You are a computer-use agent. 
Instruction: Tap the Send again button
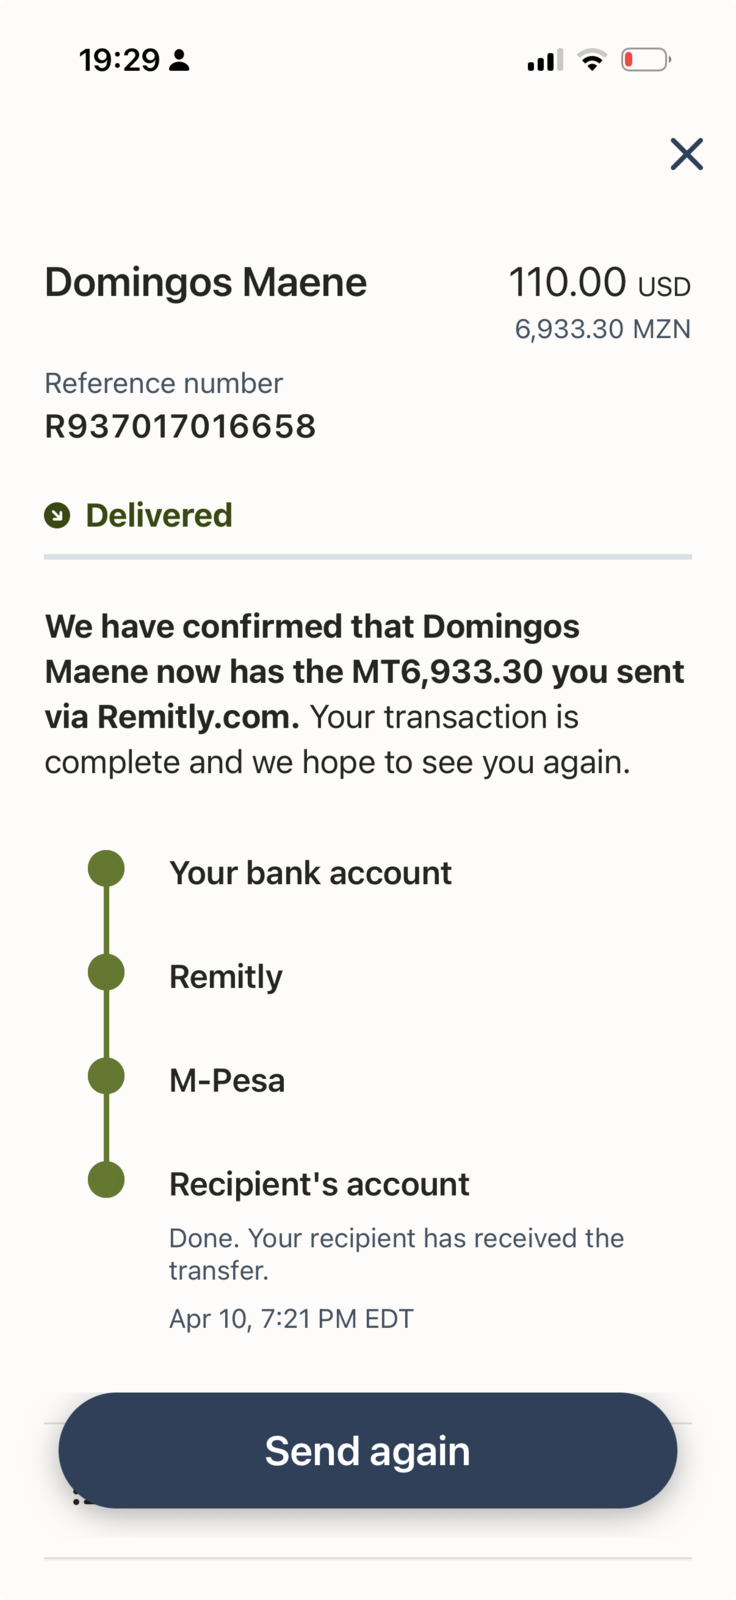[367, 1450]
